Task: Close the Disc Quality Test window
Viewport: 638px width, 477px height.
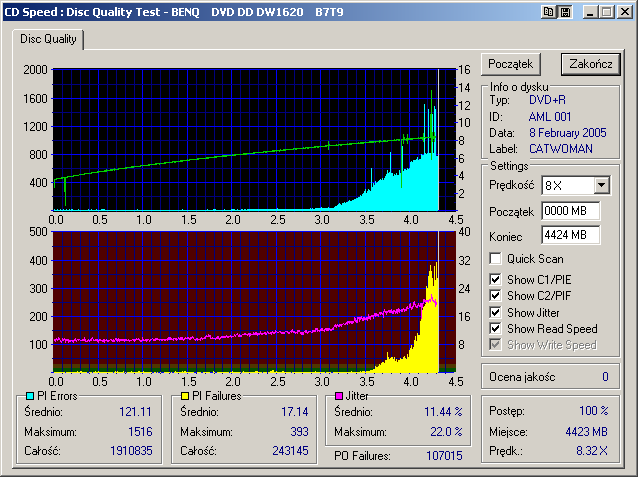Action: pos(624,12)
